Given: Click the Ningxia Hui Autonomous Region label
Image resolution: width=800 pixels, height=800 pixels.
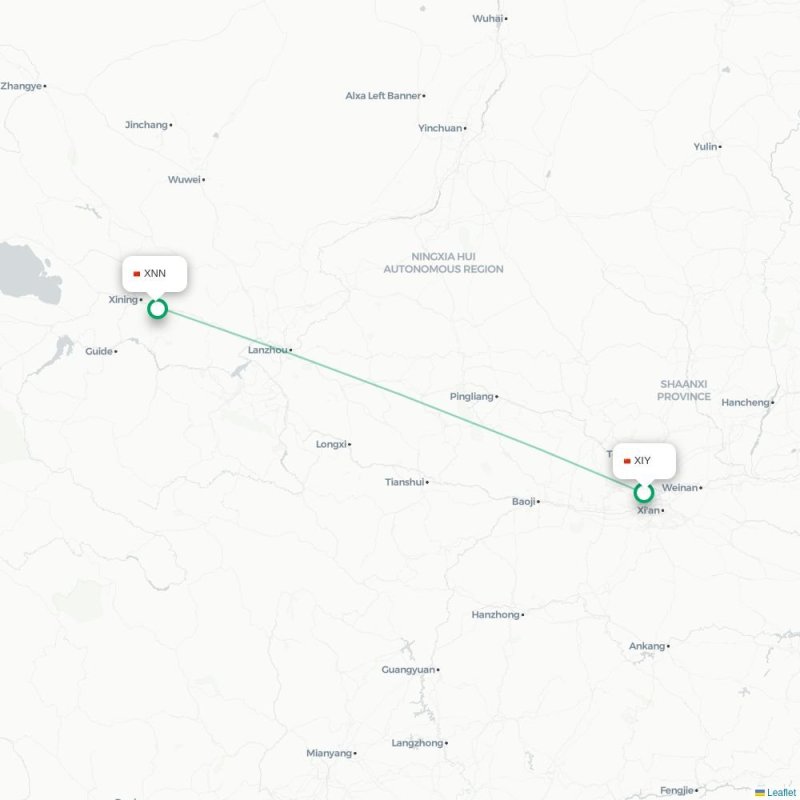Looking at the screenshot, I should point(443,263).
